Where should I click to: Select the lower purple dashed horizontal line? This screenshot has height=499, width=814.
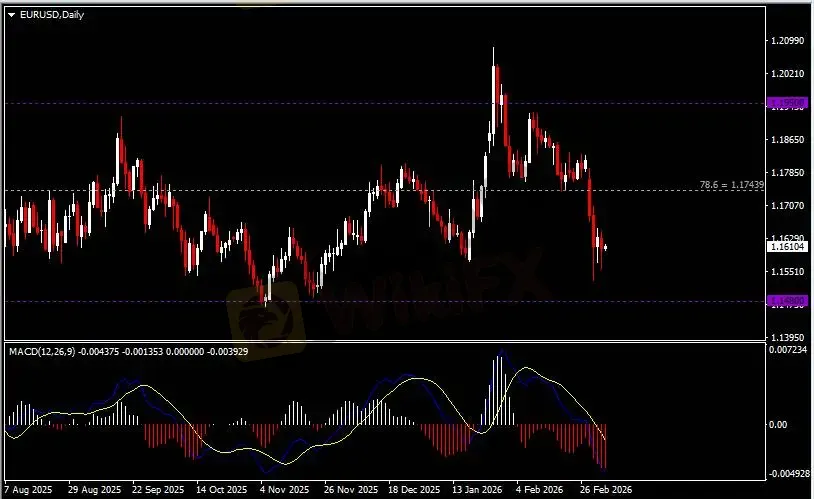pos(400,300)
